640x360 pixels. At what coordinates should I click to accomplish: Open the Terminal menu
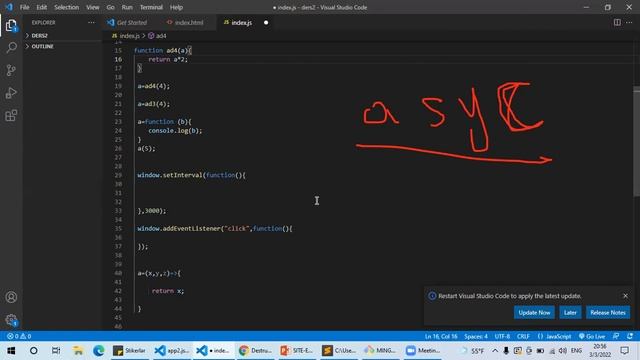pyautogui.click(x=151, y=7)
